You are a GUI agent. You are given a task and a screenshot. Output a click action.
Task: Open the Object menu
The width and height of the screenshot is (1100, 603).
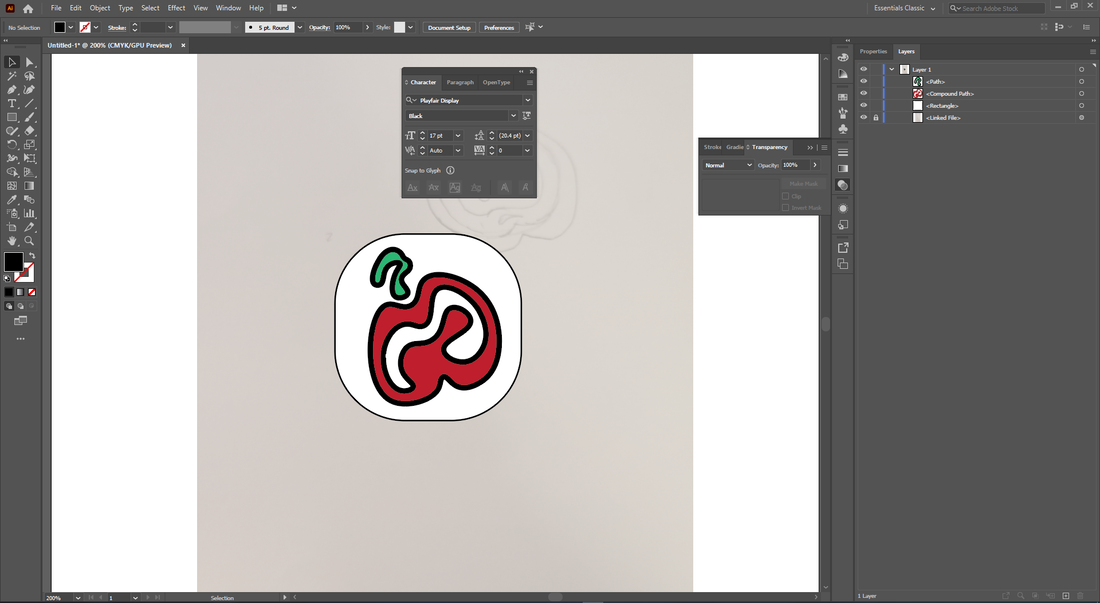click(x=100, y=8)
